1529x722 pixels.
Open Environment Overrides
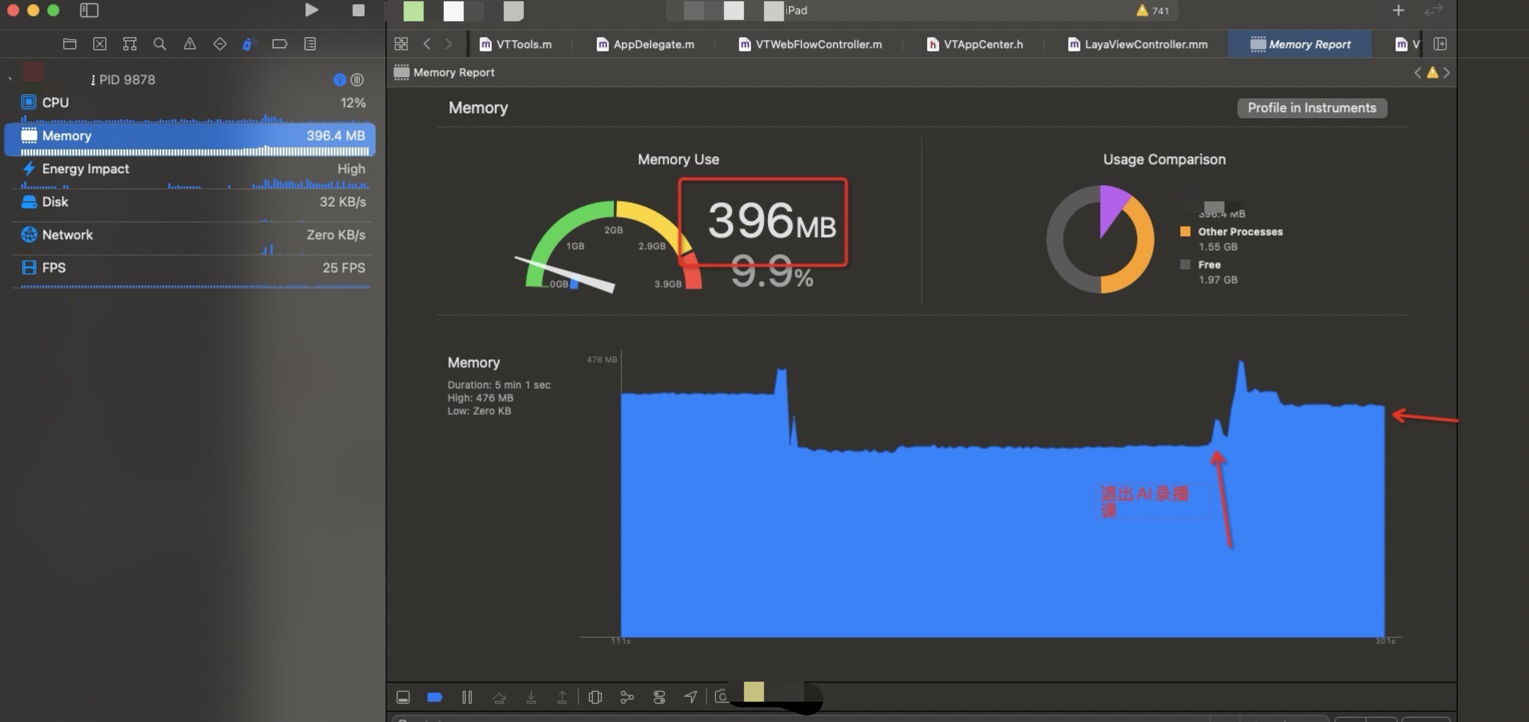(659, 697)
